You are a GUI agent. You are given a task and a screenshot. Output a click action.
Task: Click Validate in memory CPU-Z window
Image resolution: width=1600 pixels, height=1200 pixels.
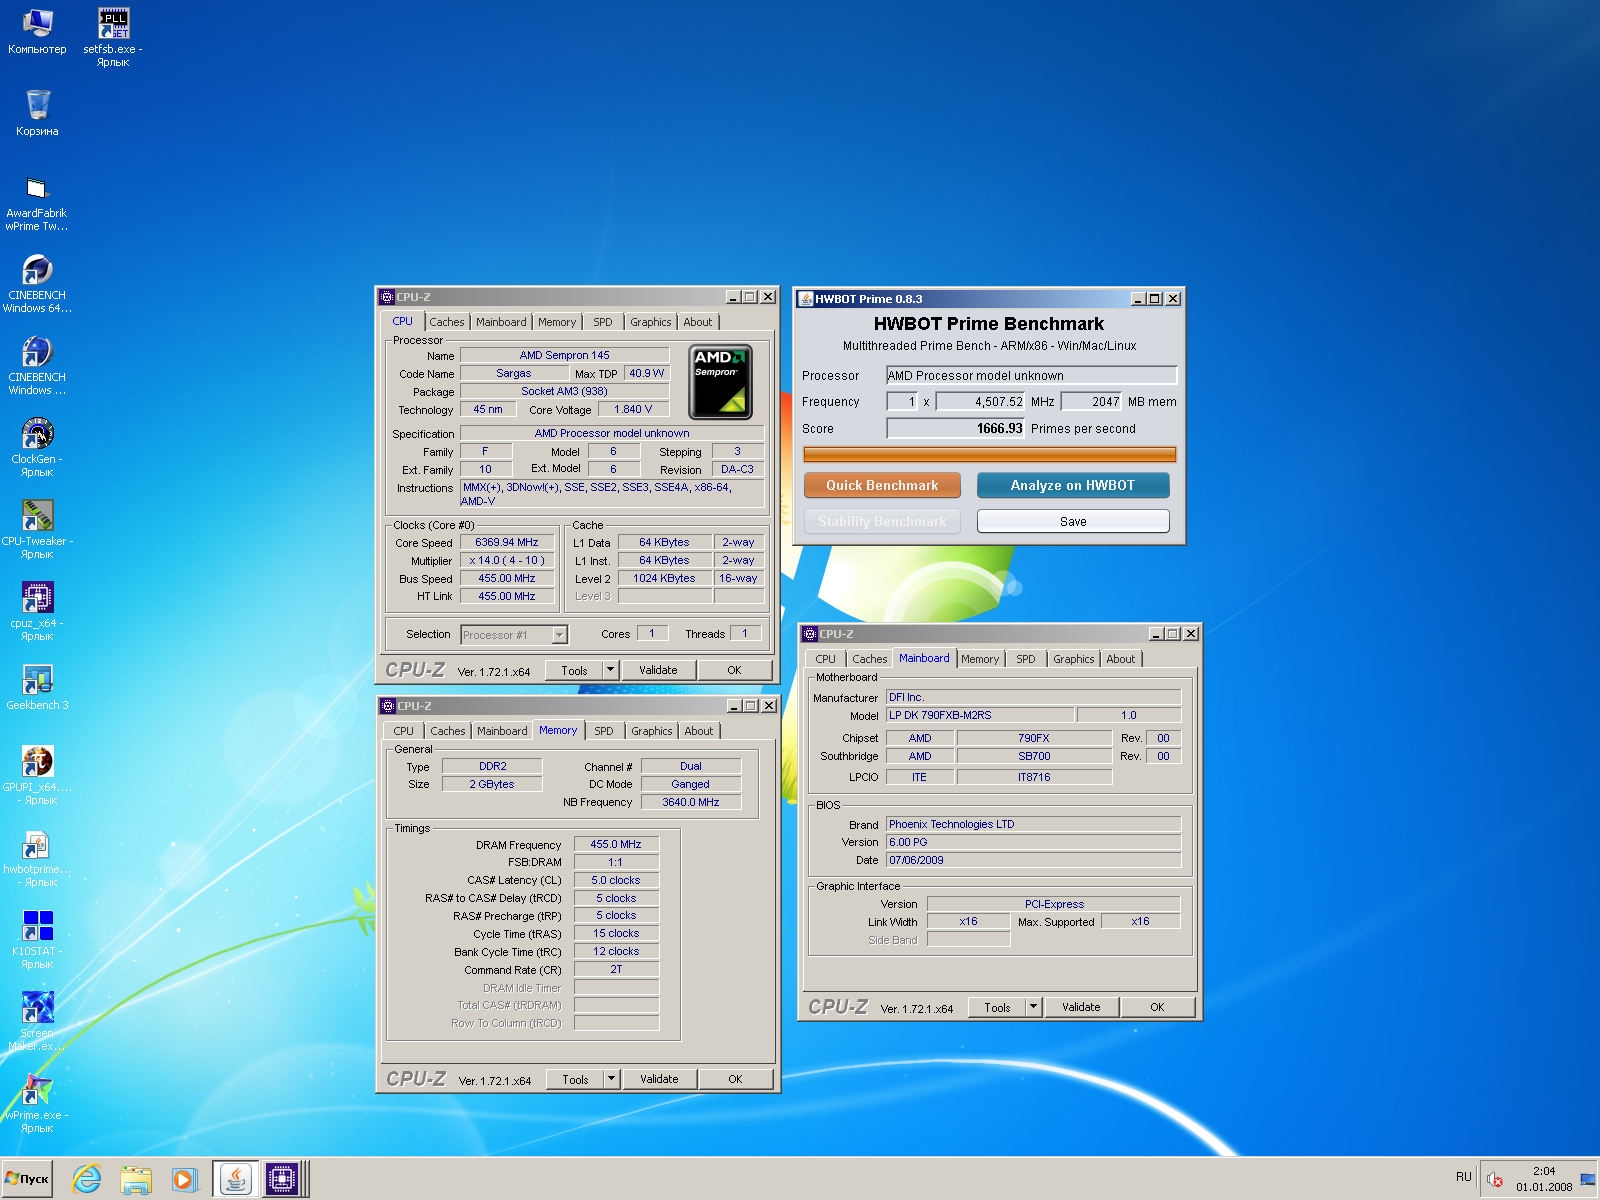pos(659,1080)
